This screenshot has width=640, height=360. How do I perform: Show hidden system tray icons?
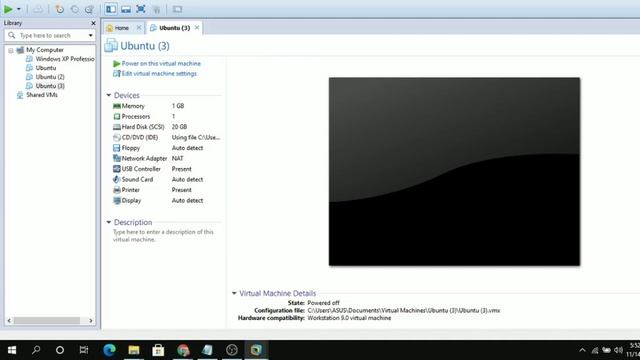582,350
